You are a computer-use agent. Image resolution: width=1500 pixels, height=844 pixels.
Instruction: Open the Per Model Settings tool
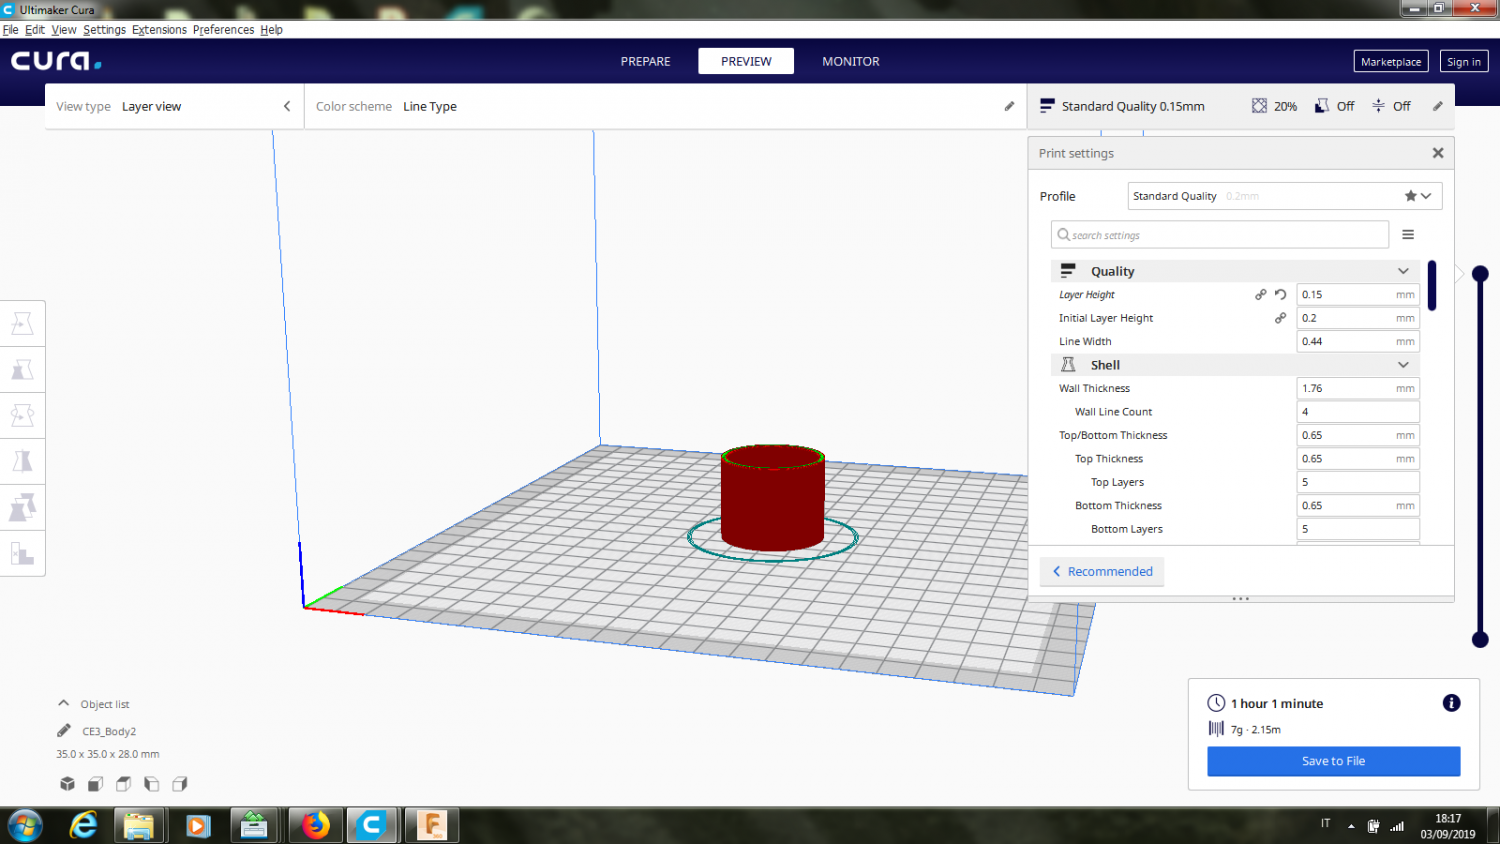pyautogui.click(x=22, y=507)
